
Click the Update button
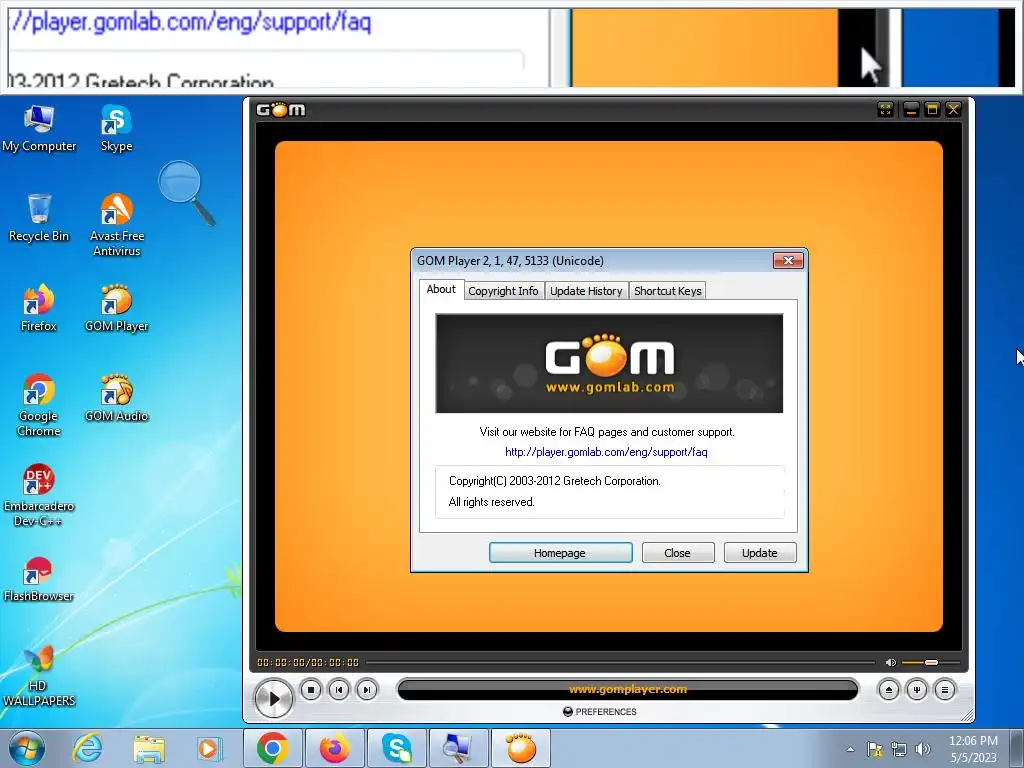click(x=760, y=553)
